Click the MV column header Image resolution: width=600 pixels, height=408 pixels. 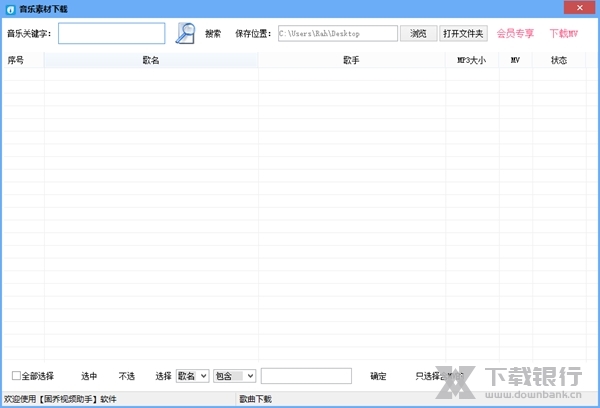tap(515, 60)
